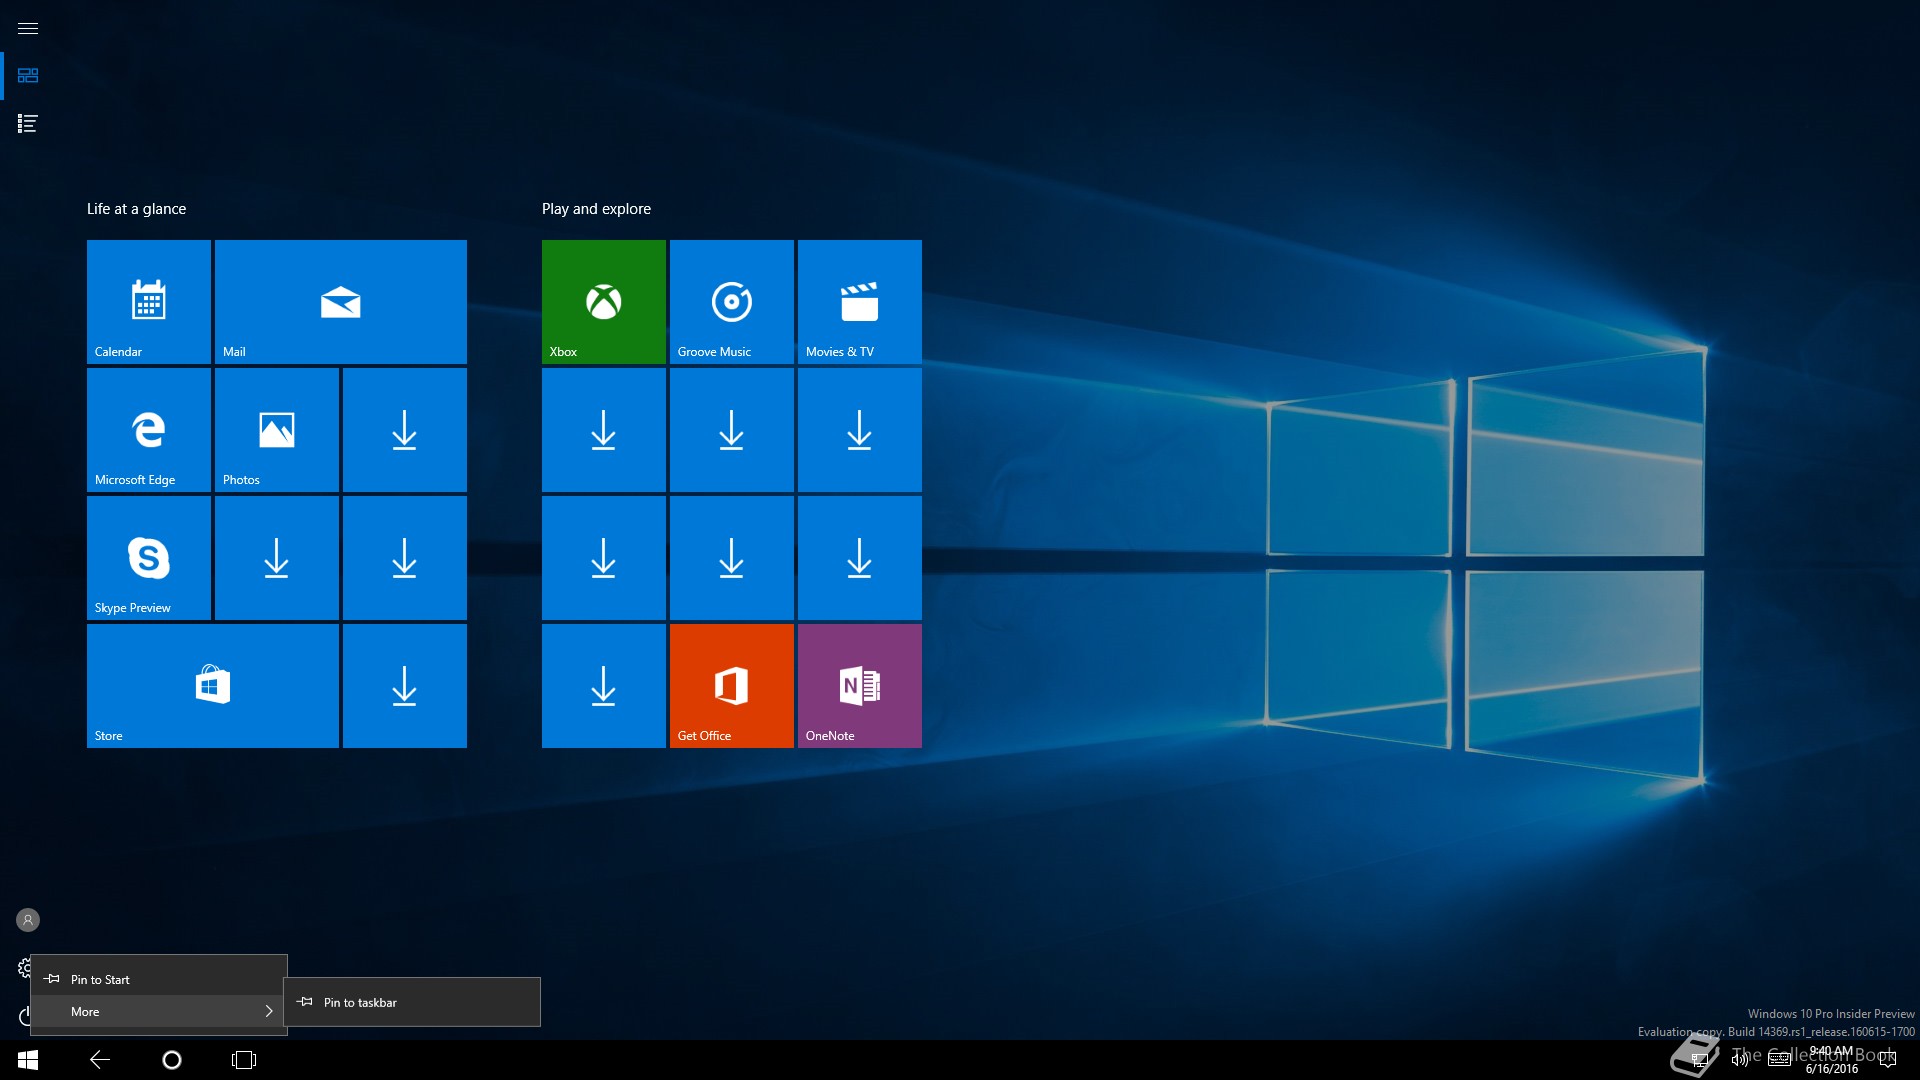
Task: Click the download tile left of Get Office
Action: point(604,686)
